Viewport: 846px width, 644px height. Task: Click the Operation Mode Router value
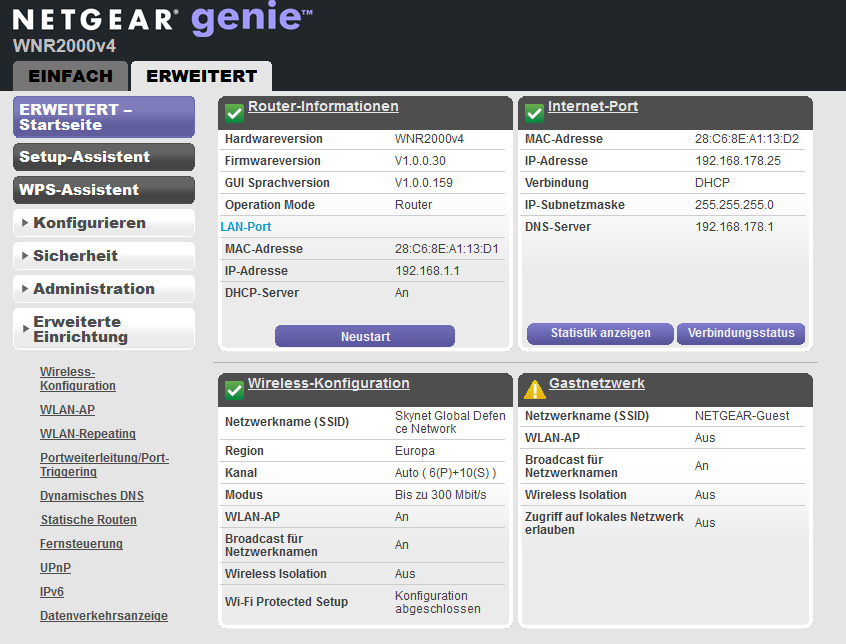(x=413, y=205)
